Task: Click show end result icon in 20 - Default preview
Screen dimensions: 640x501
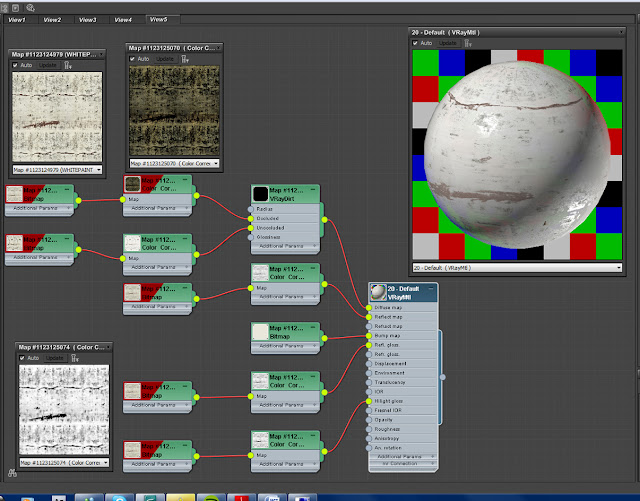Action: coord(468,43)
